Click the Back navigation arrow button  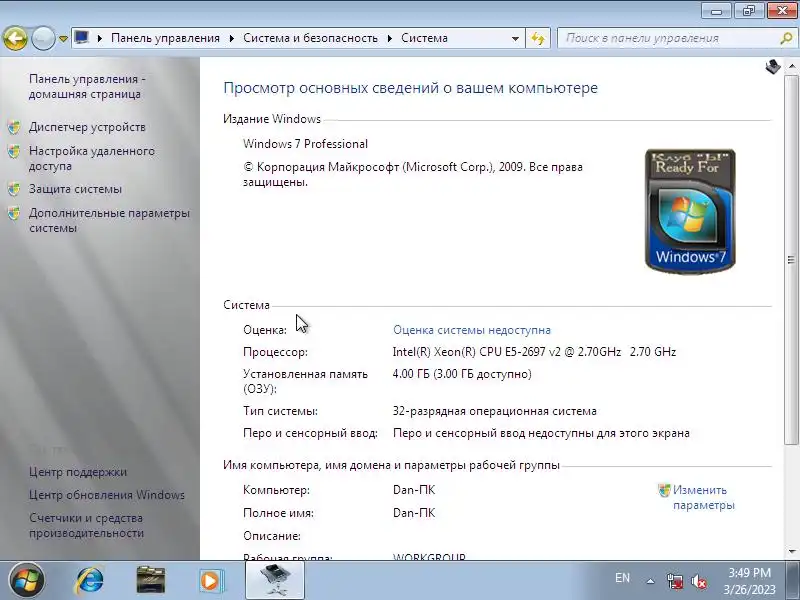[x=15, y=38]
